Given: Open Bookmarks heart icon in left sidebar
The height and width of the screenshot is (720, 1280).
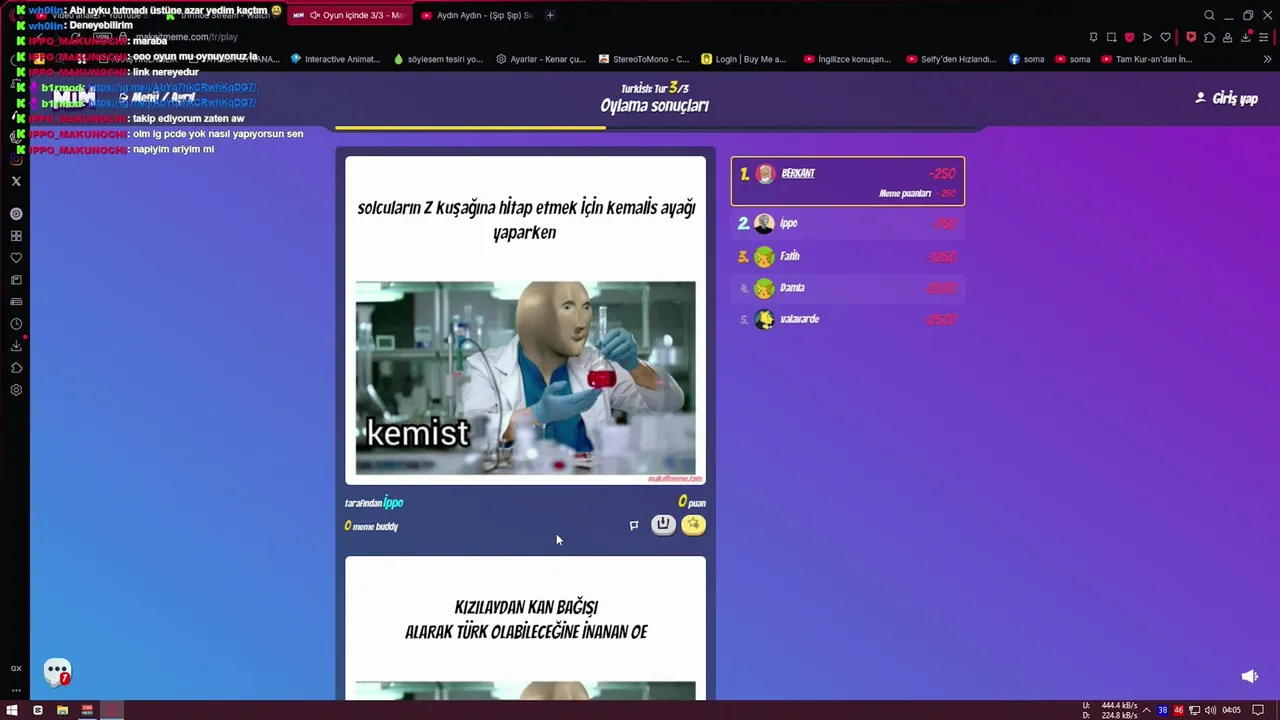Looking at the screenshot, I should click(x=16, y=258).
